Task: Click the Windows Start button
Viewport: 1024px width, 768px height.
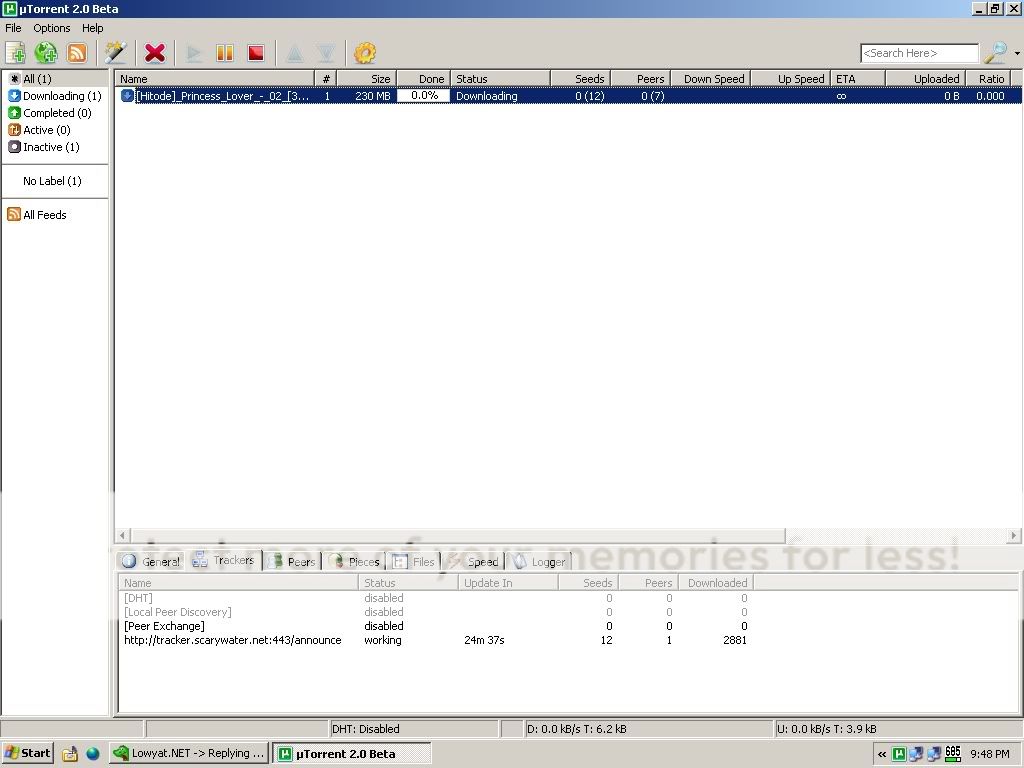Action: click(x=27, y=753)
